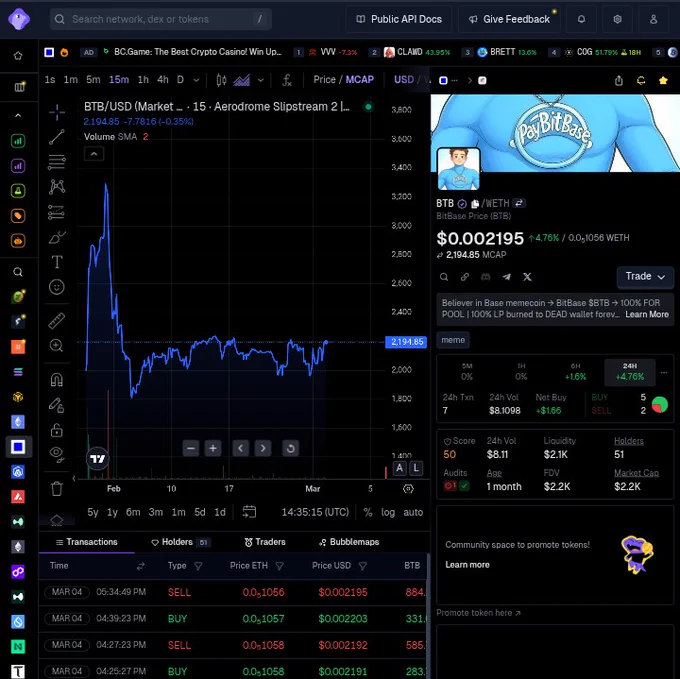The height and width of the screenshot is (679, 680).
Task: Select the pattern drawing tool
Action: point(57,187)
